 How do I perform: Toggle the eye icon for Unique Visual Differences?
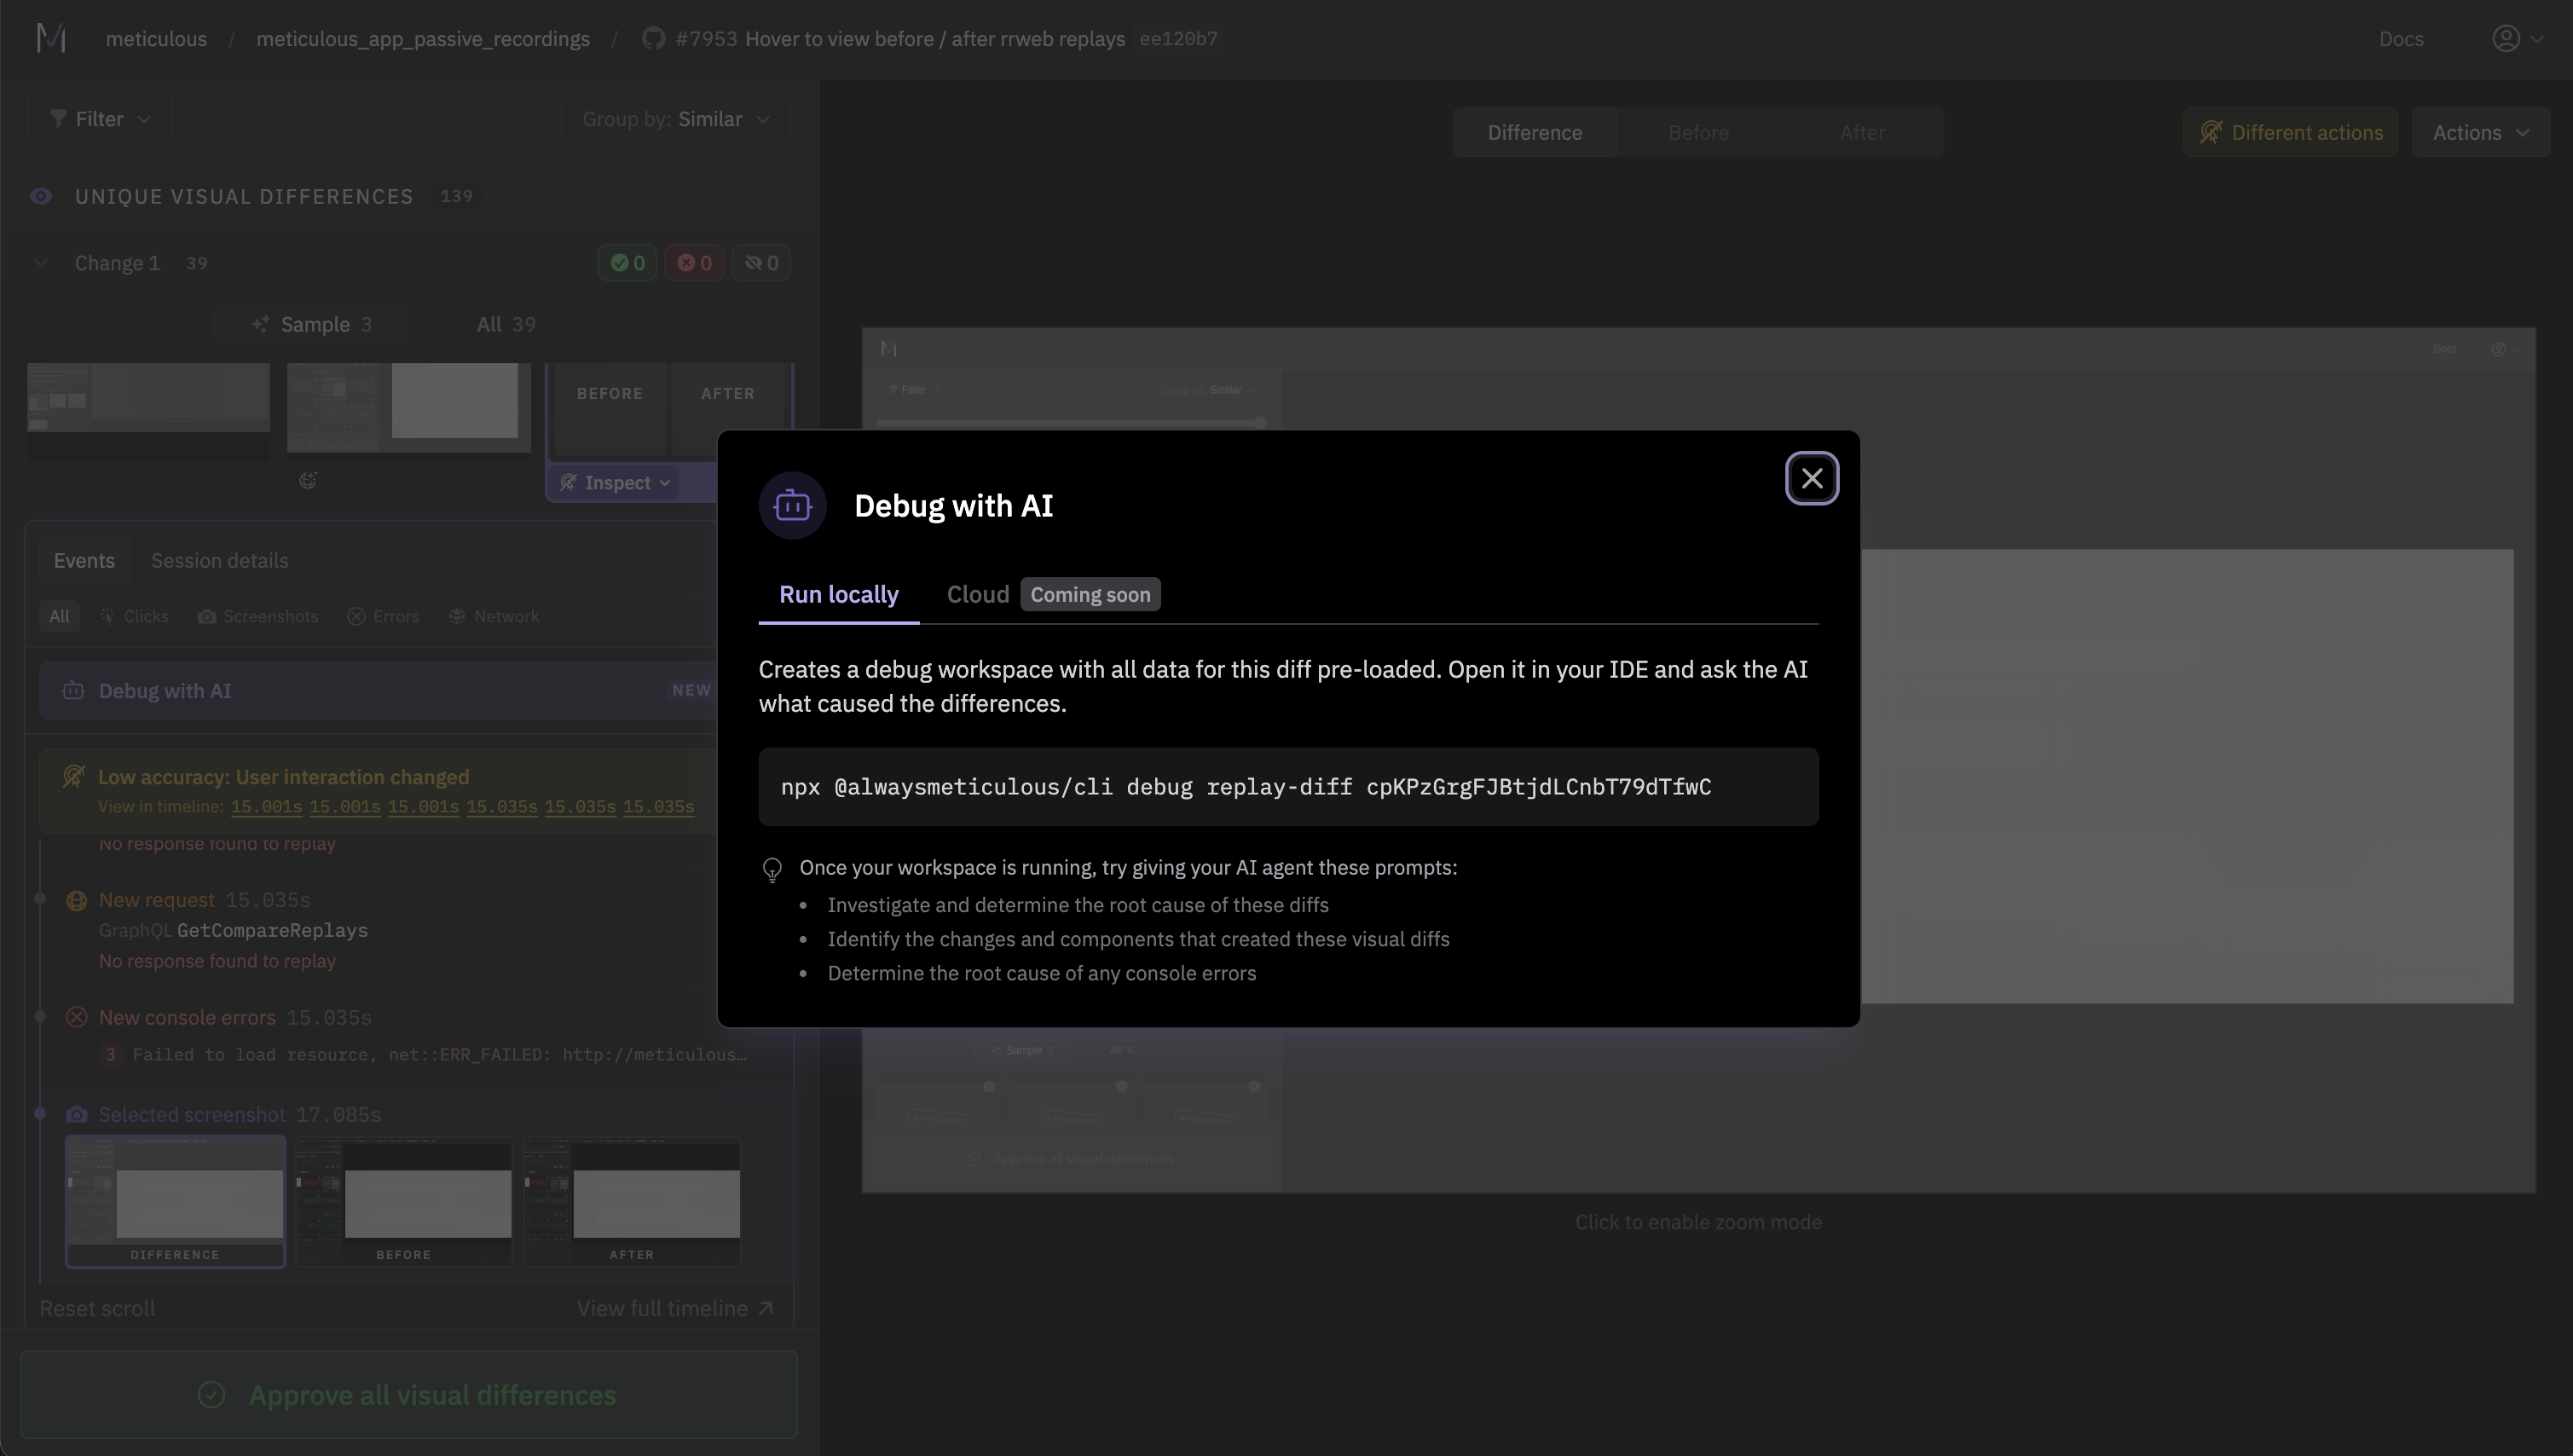[41, 196]
